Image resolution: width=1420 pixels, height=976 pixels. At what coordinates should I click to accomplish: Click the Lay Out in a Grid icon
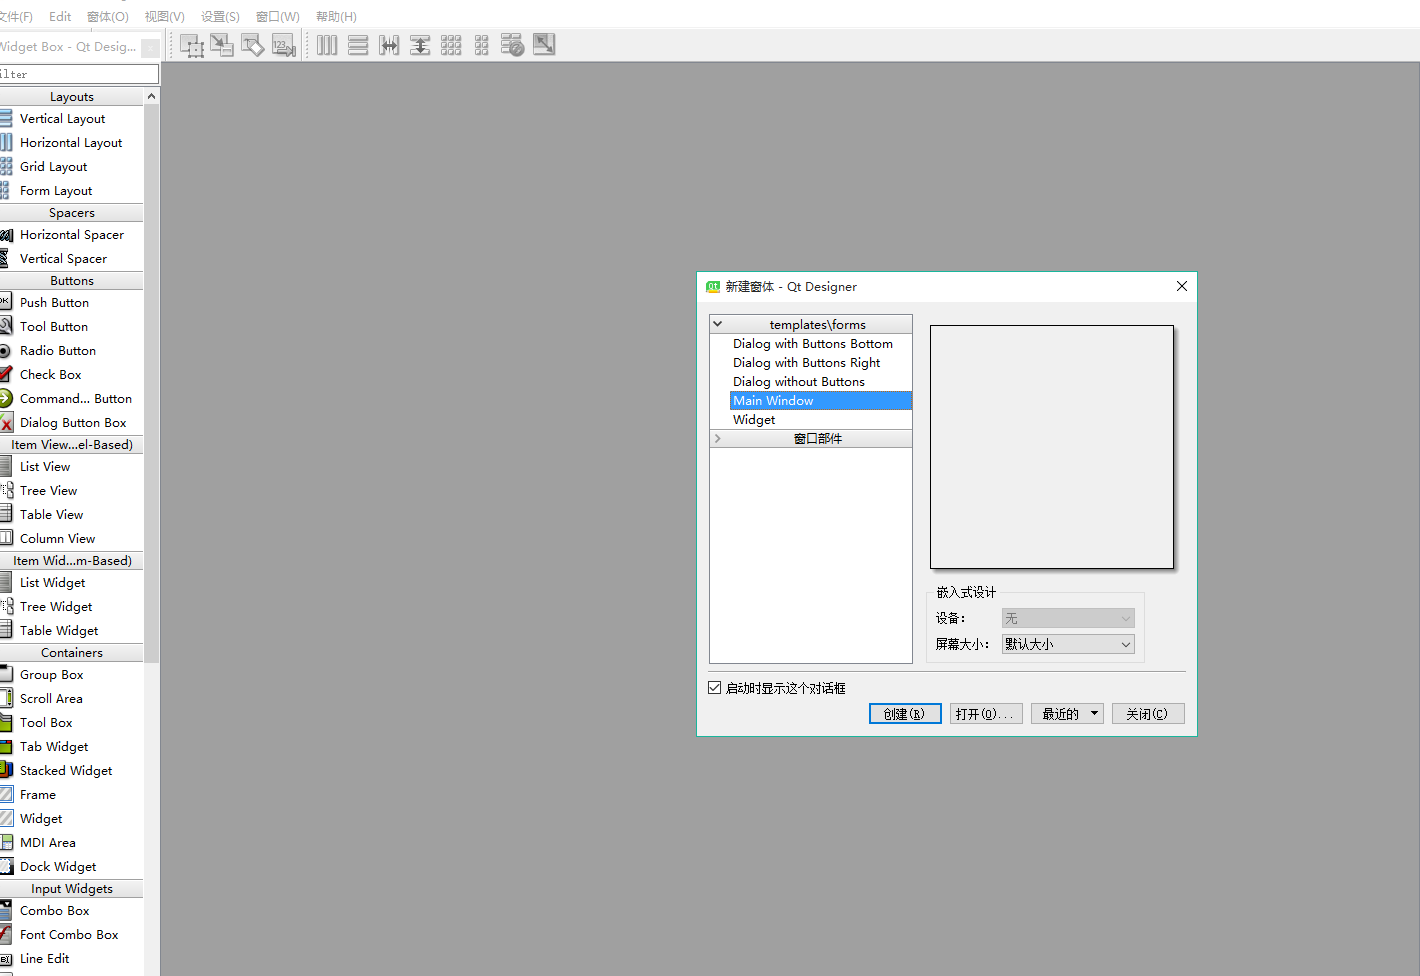451,44
